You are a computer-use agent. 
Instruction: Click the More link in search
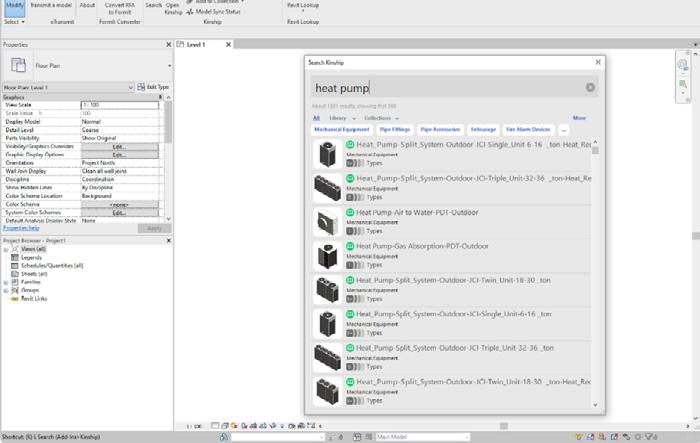point(579,118)
